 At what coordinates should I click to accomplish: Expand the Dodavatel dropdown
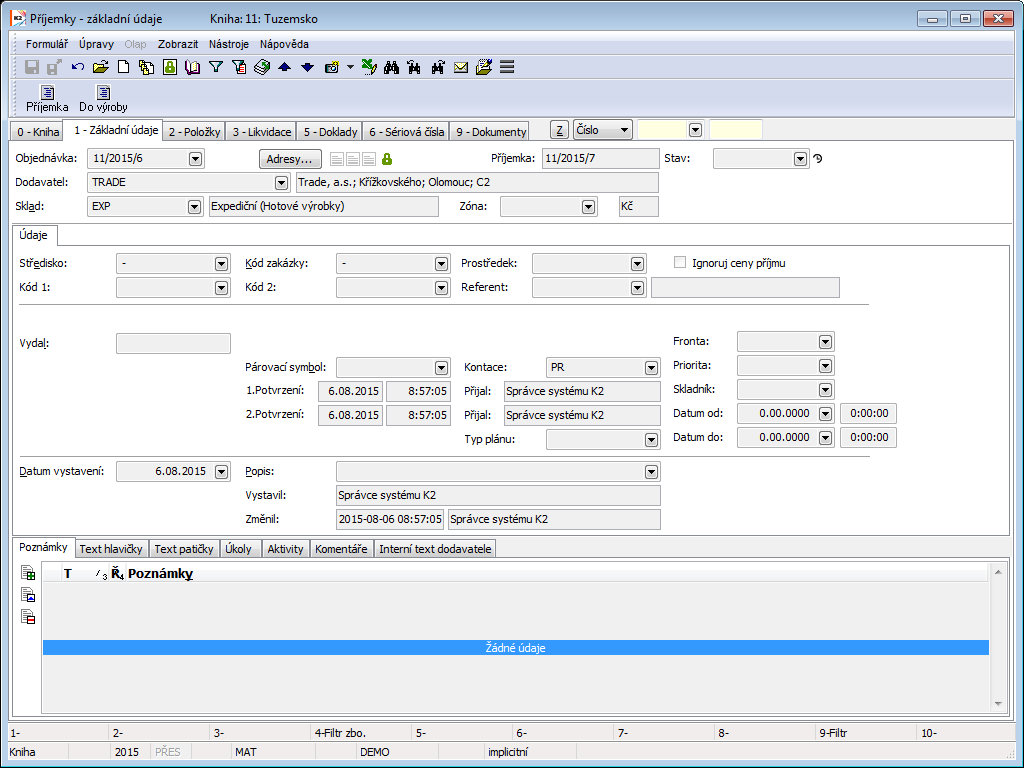(x=281, y=183)
